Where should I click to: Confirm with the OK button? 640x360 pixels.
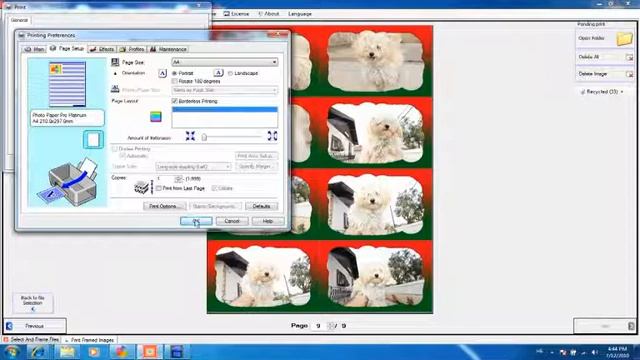[x=196, y=221]
